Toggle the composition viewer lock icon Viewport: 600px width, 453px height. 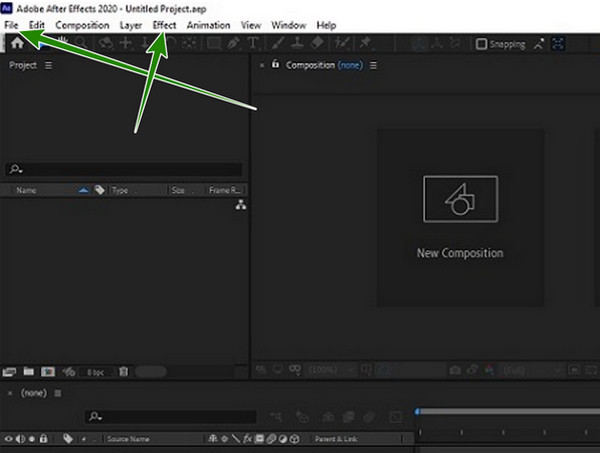tap(276, 64)
